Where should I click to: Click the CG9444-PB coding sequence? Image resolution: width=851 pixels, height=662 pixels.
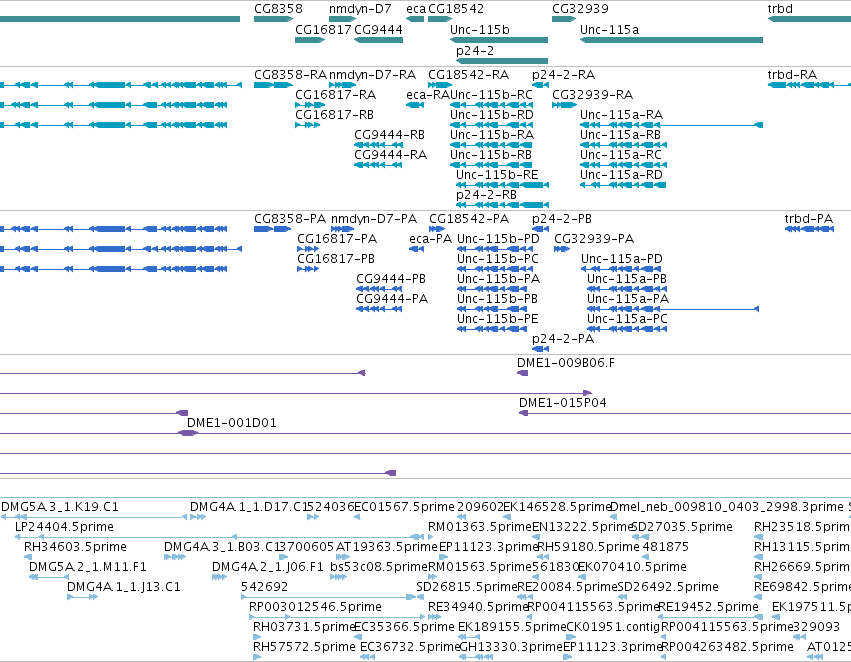pos(379,289)
